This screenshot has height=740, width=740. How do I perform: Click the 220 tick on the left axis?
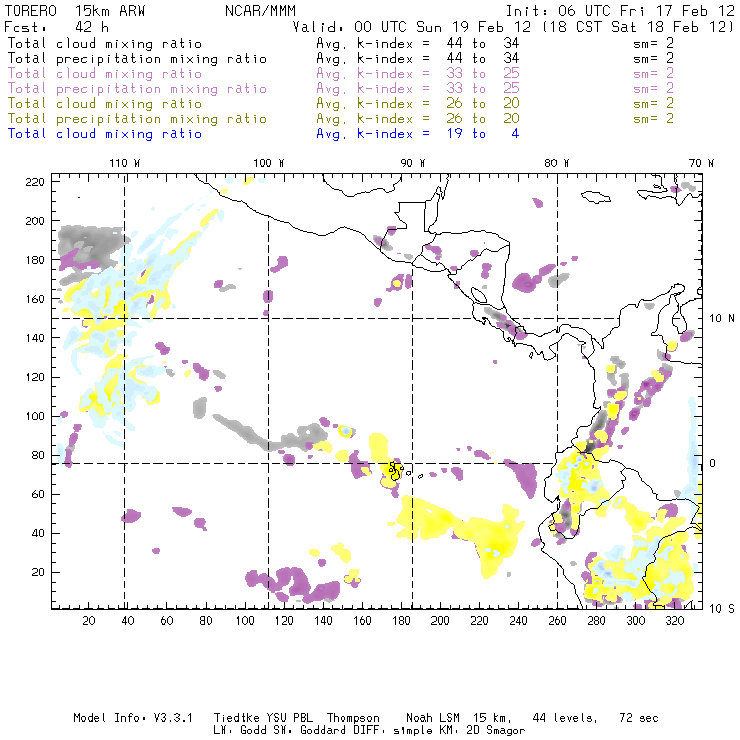(x=36, y=181)
